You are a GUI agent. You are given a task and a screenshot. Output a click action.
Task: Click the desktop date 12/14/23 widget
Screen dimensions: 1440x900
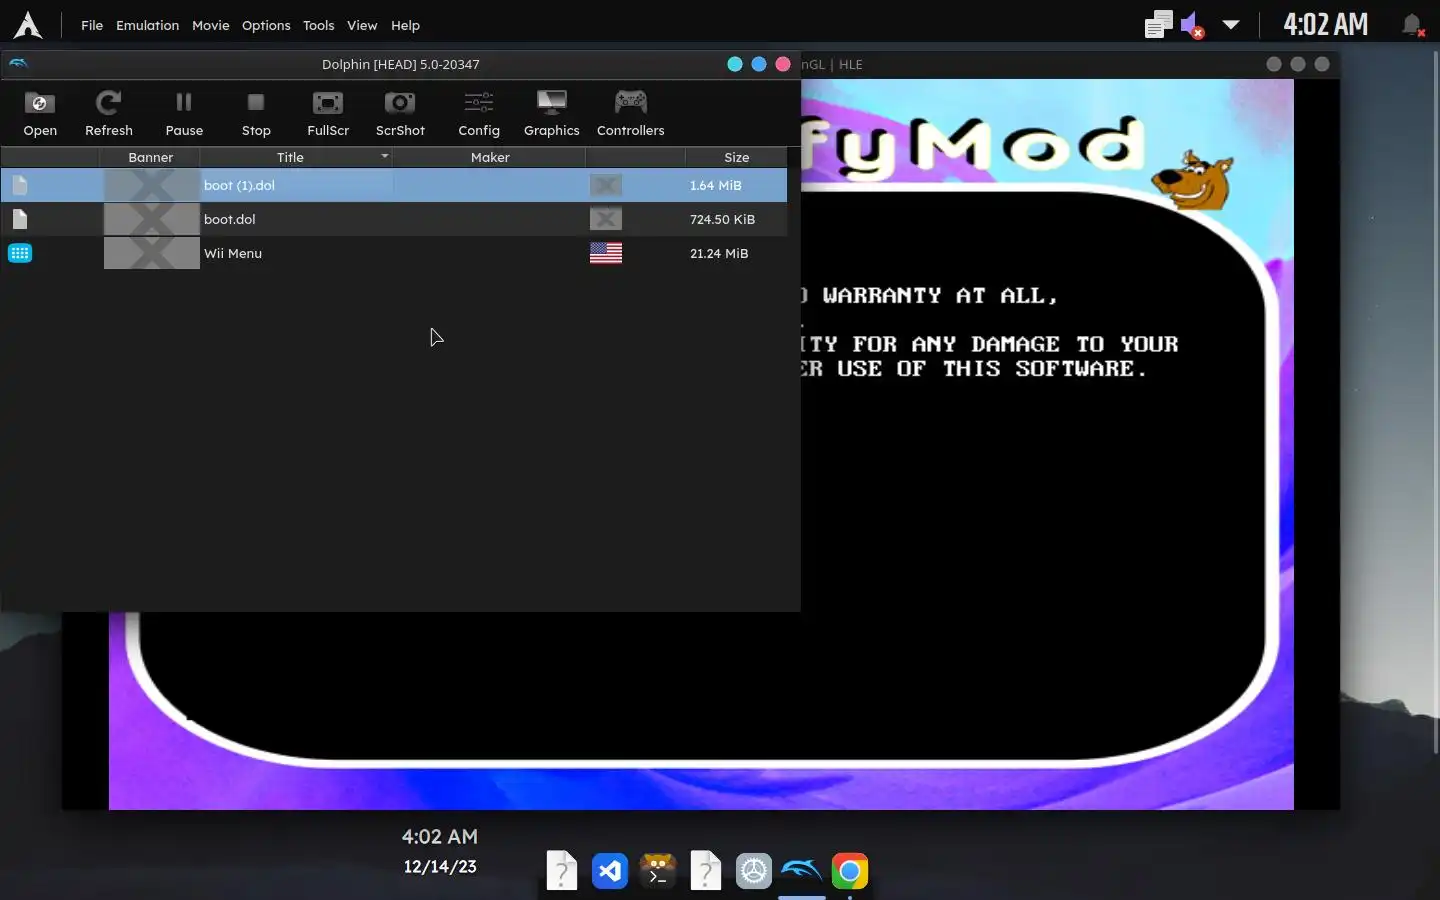point(440,866)
